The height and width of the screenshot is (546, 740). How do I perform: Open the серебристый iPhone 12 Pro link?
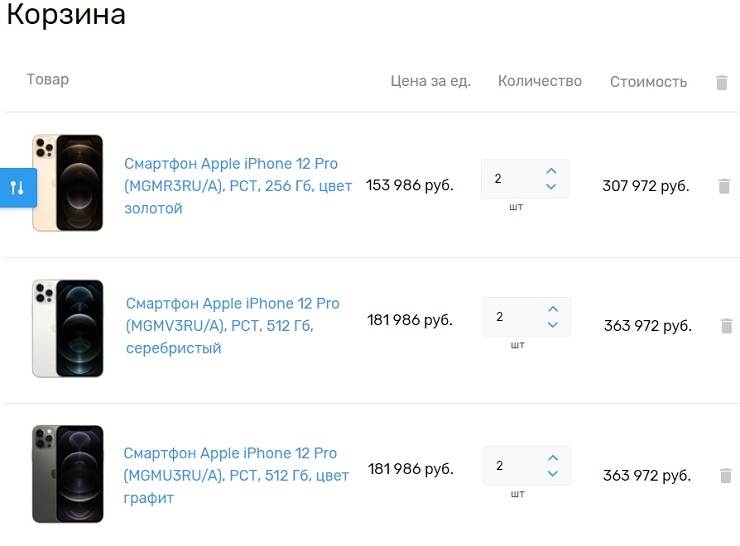coord(232,325)
